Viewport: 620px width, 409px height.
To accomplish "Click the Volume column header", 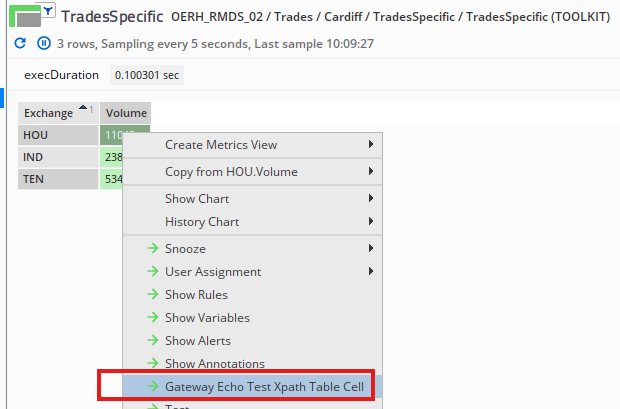I will 126,113.
